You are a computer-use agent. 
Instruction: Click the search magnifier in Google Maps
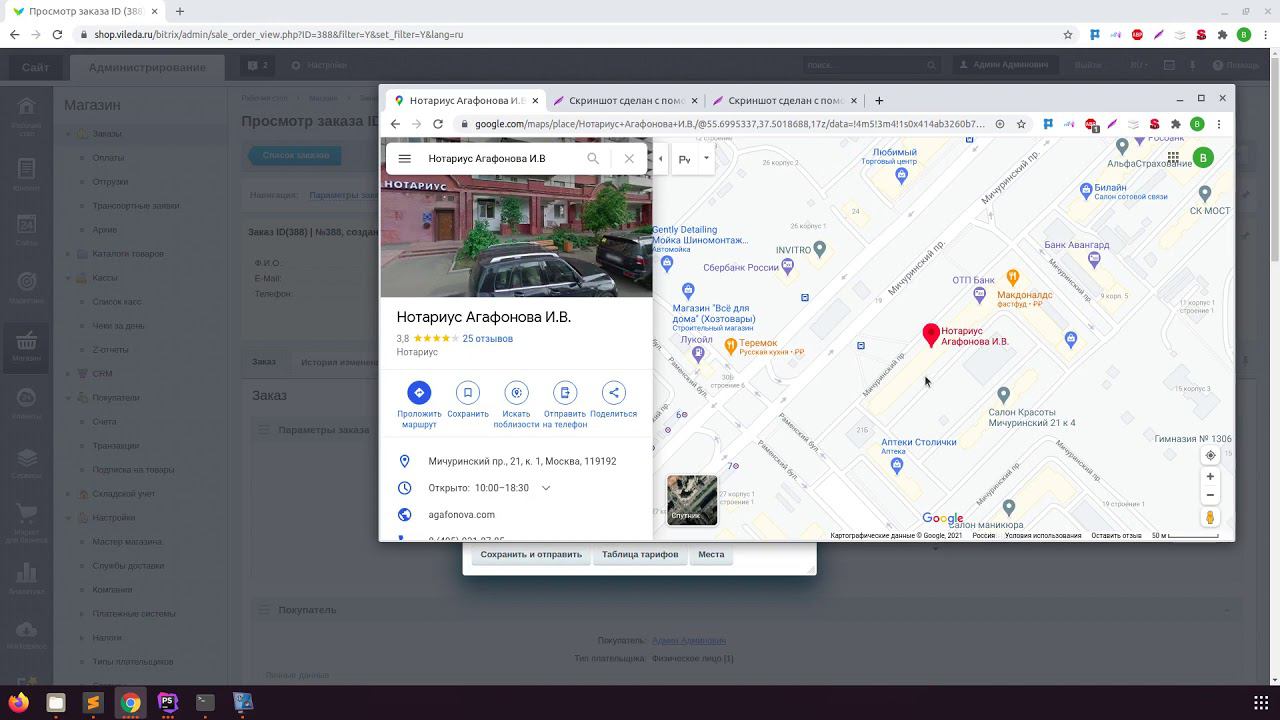[593, 158]
